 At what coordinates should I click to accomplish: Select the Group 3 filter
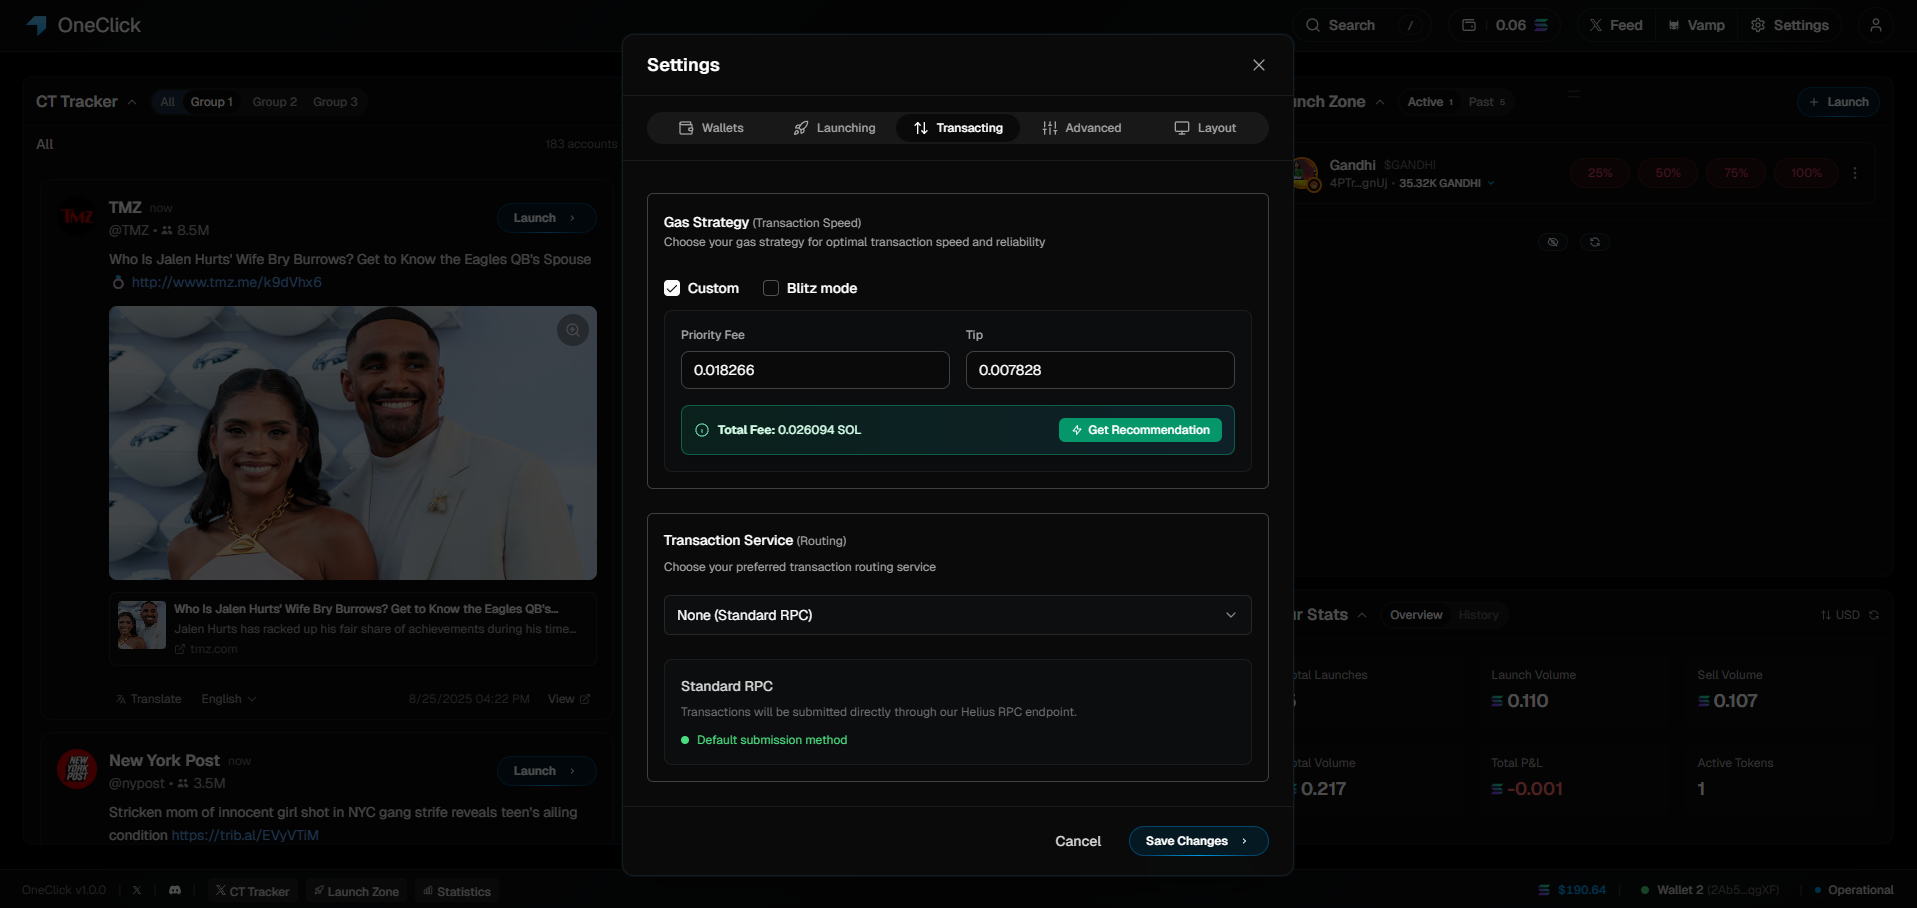pyautogui.click(x=335, y=102)
